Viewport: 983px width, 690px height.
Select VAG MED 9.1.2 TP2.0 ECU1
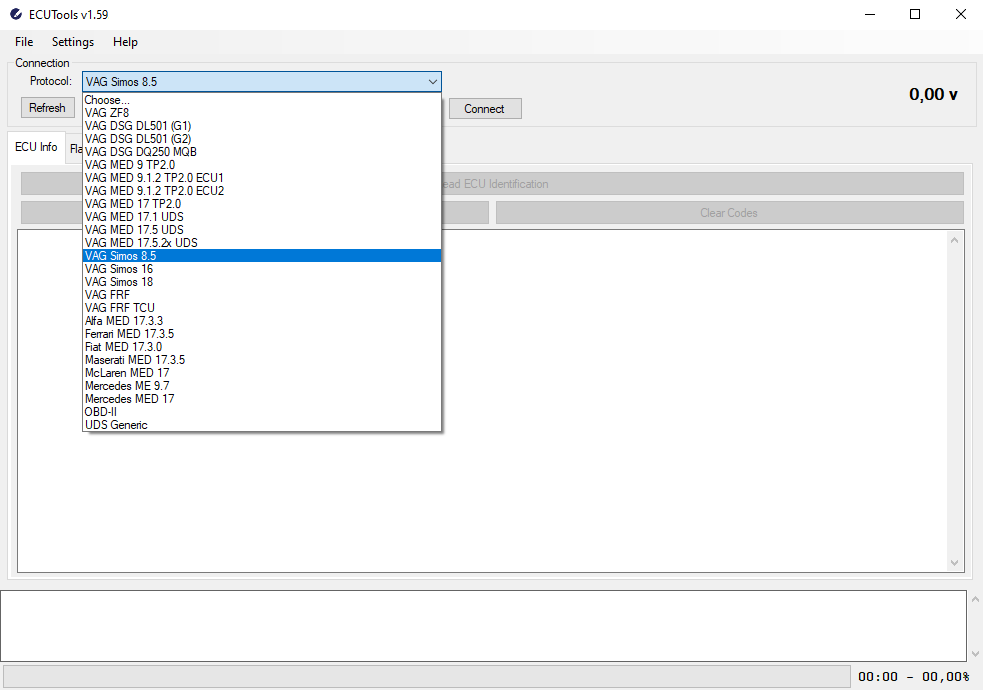(262, 178)
